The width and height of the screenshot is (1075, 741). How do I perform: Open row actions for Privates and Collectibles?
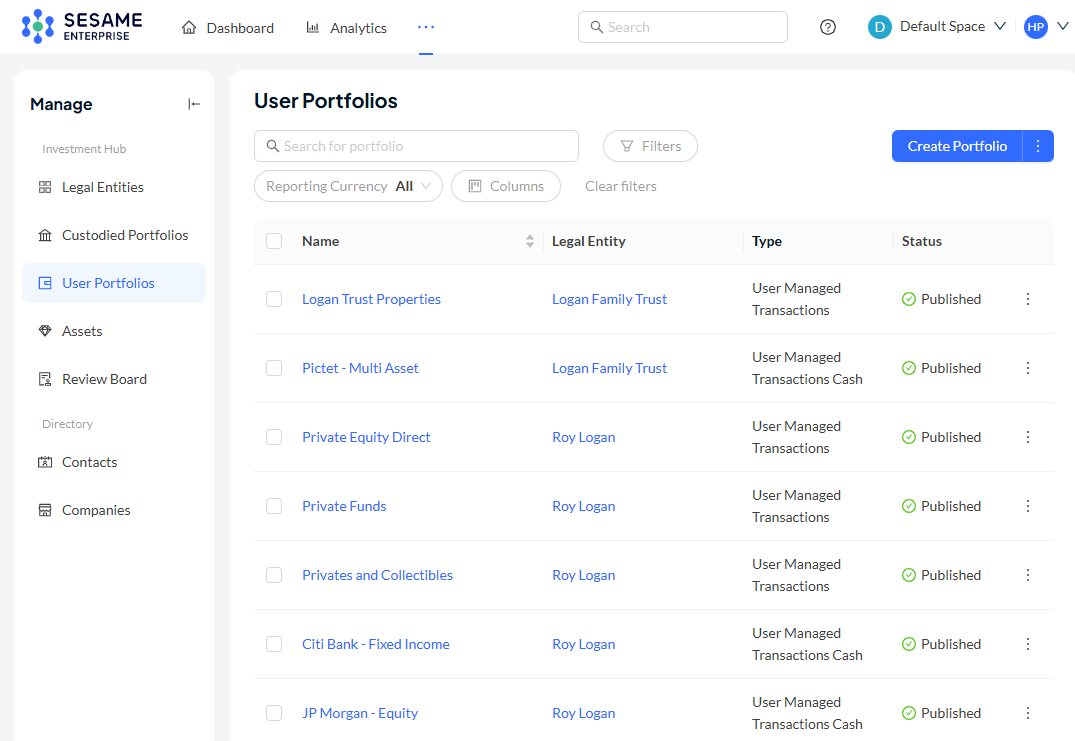coord(1028,575)
